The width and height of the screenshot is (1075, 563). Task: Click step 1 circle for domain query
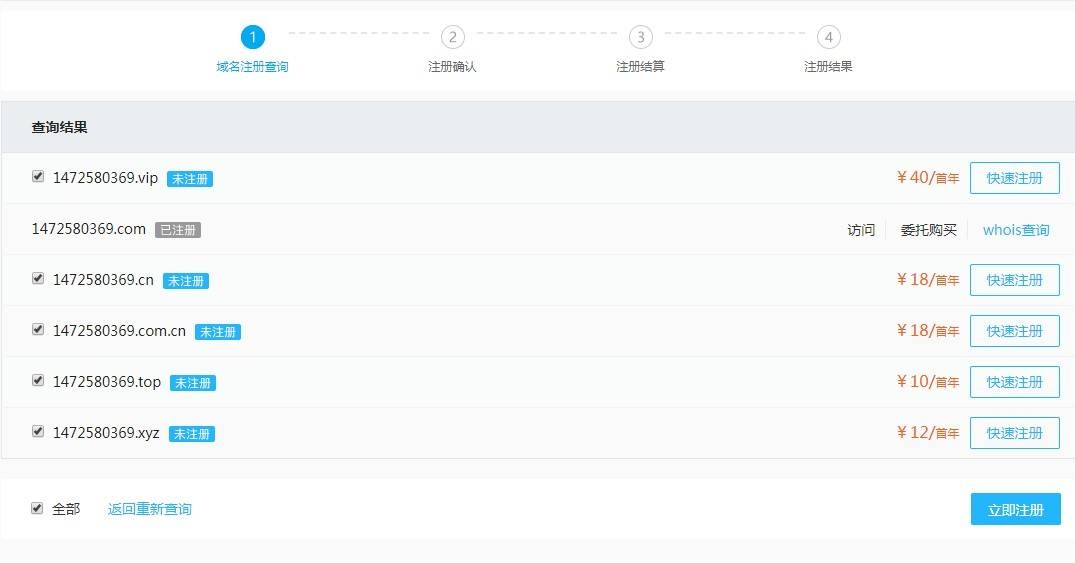(x=252, y=37)
